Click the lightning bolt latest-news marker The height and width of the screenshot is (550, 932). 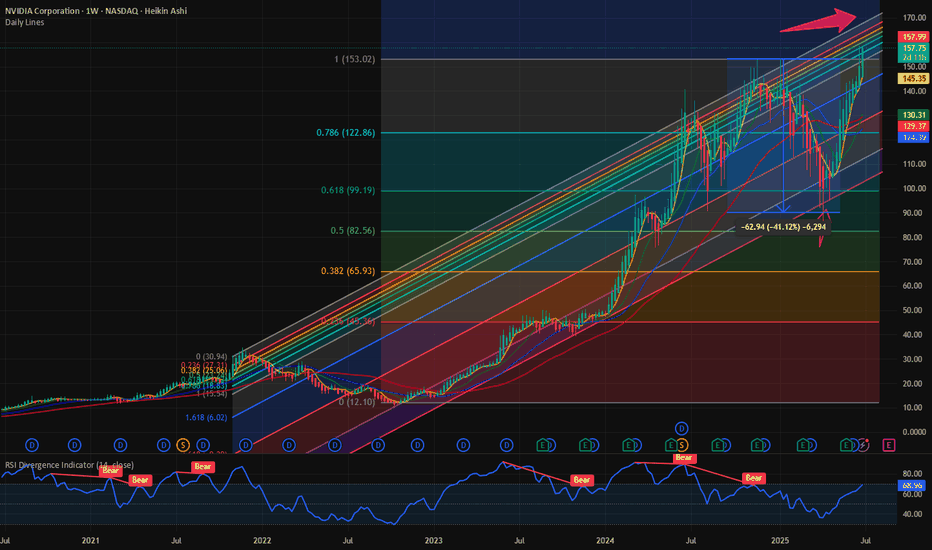point(862,445)
